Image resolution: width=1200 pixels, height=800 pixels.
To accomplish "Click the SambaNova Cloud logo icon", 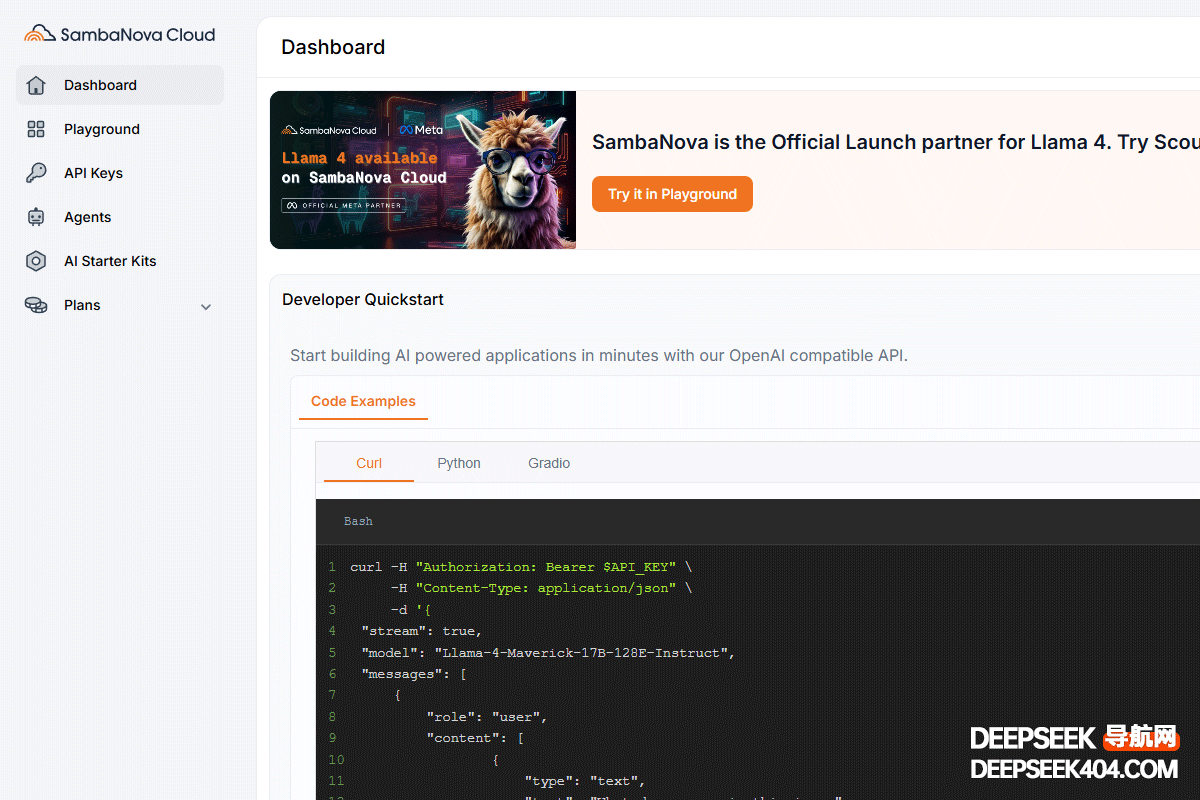I will (x=39, y=34).
